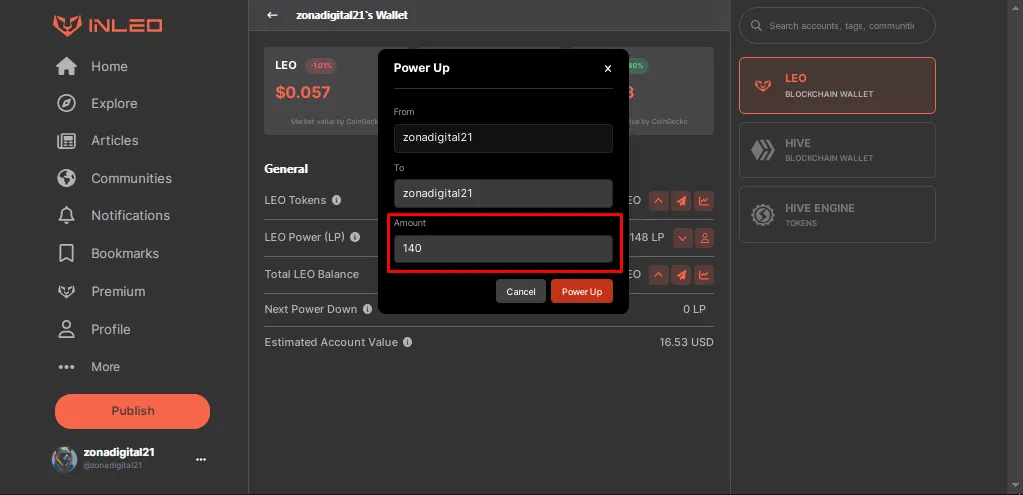Click the 16.53 USD value
The image size is (1023, 495).
[686, 342]
